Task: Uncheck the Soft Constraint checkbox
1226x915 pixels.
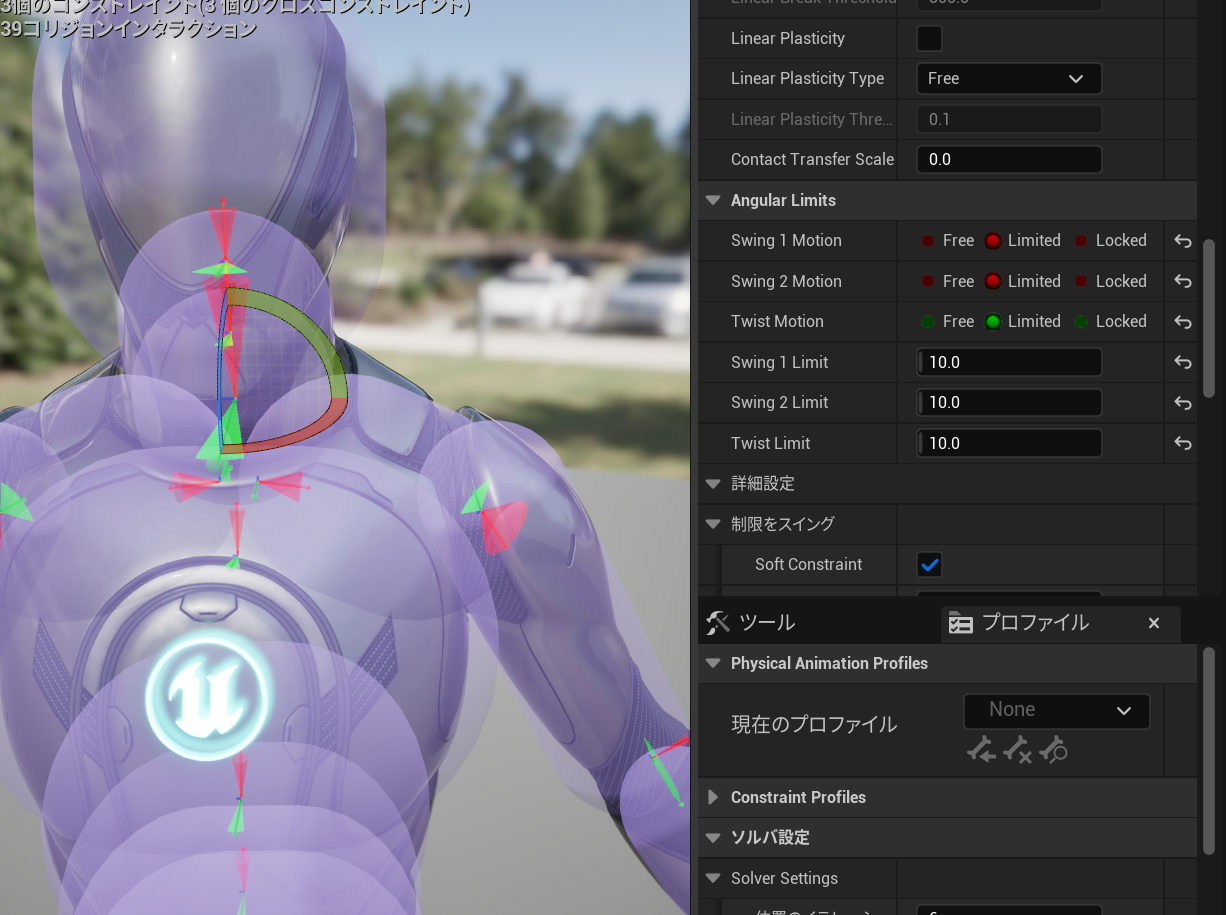Action: pyautogui.click(x=930, y=565)
